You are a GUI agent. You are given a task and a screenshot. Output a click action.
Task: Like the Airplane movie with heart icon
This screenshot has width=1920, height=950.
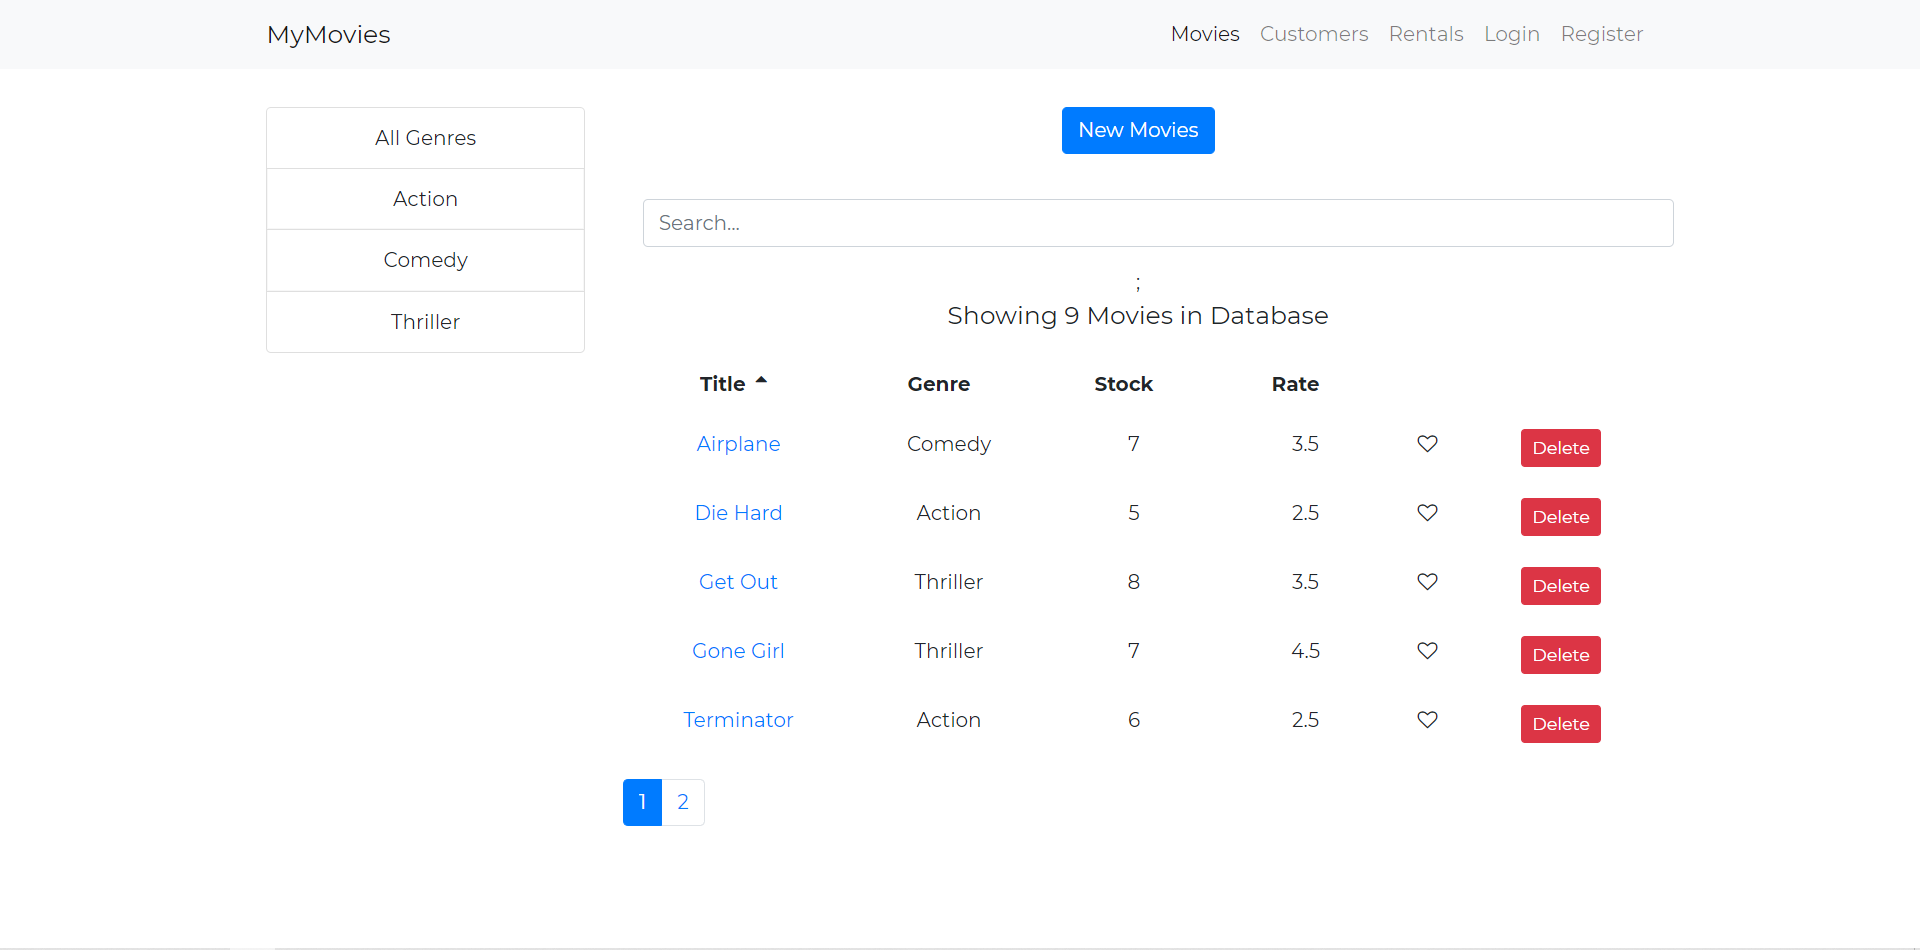click(1427, 444)
